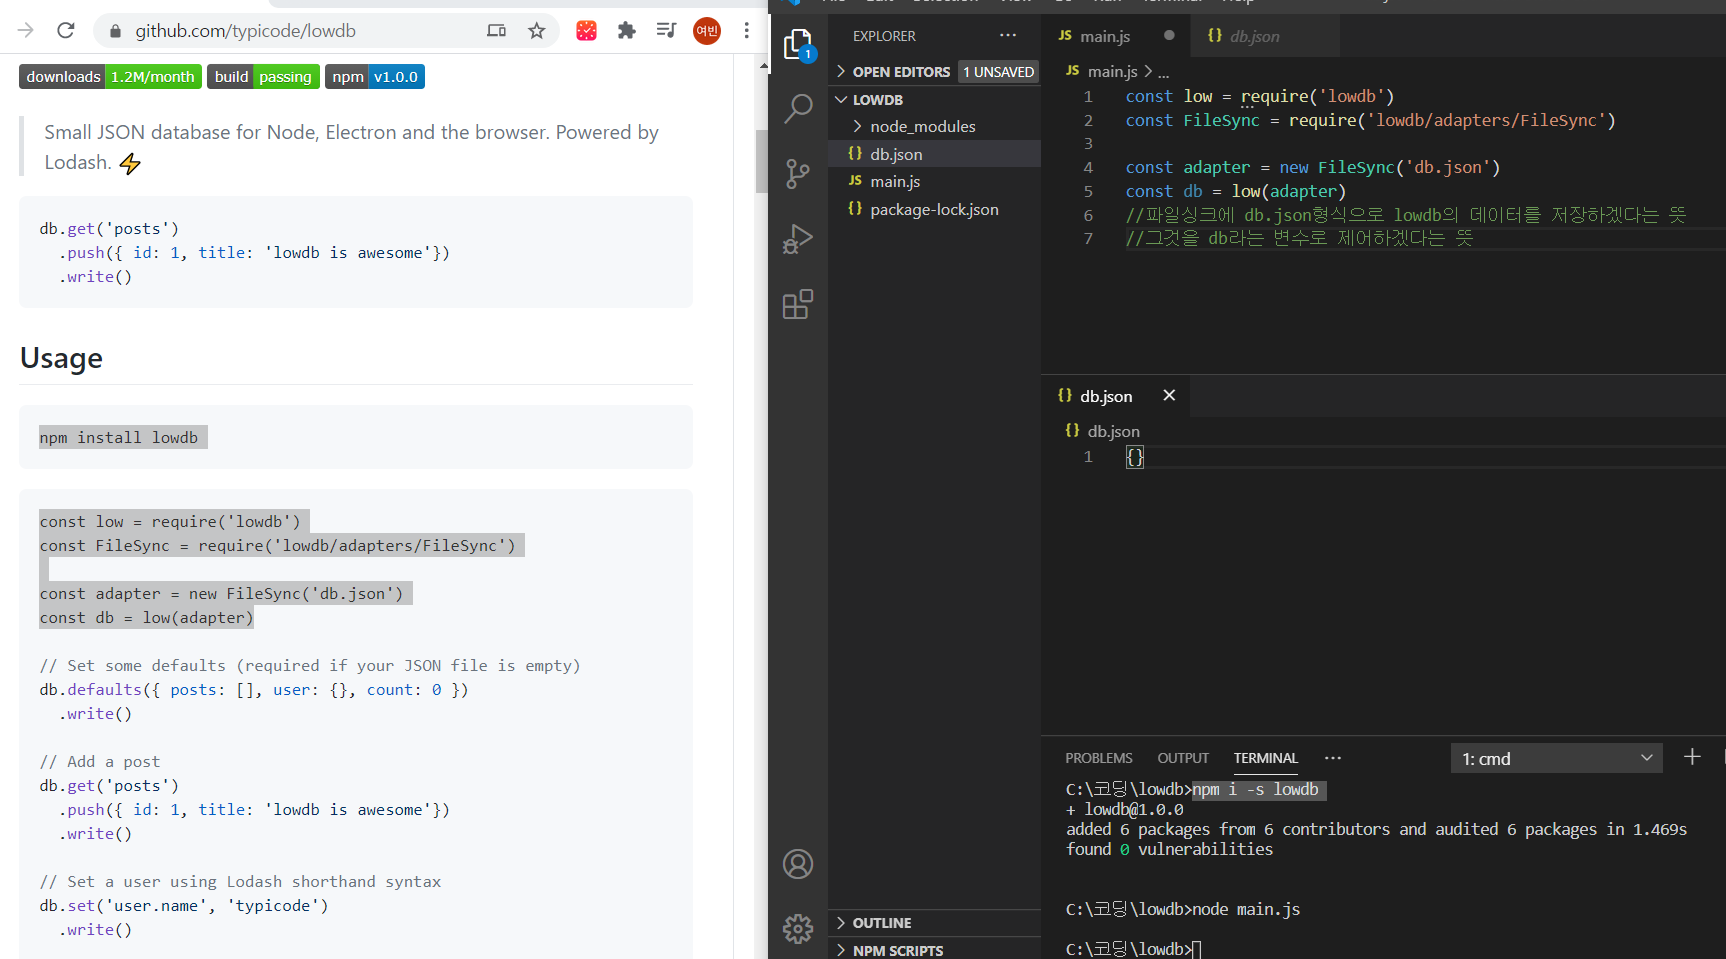Viewport: 1726px width, 959px height.
Task: Click the Chrome address bar URL
Action: point(246,31)
